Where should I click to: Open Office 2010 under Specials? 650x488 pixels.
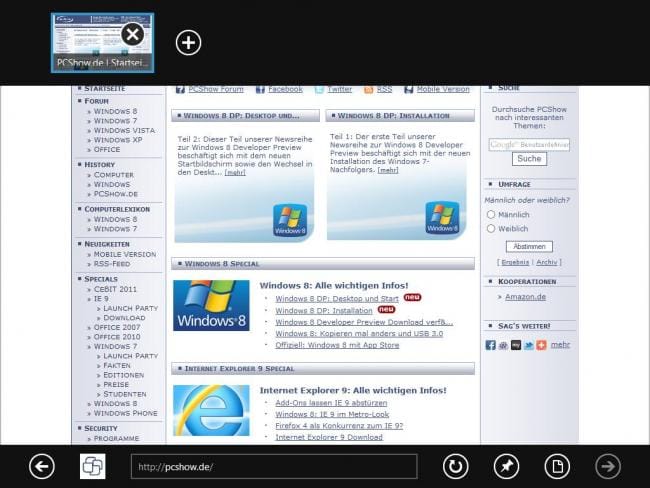point(117,337)
